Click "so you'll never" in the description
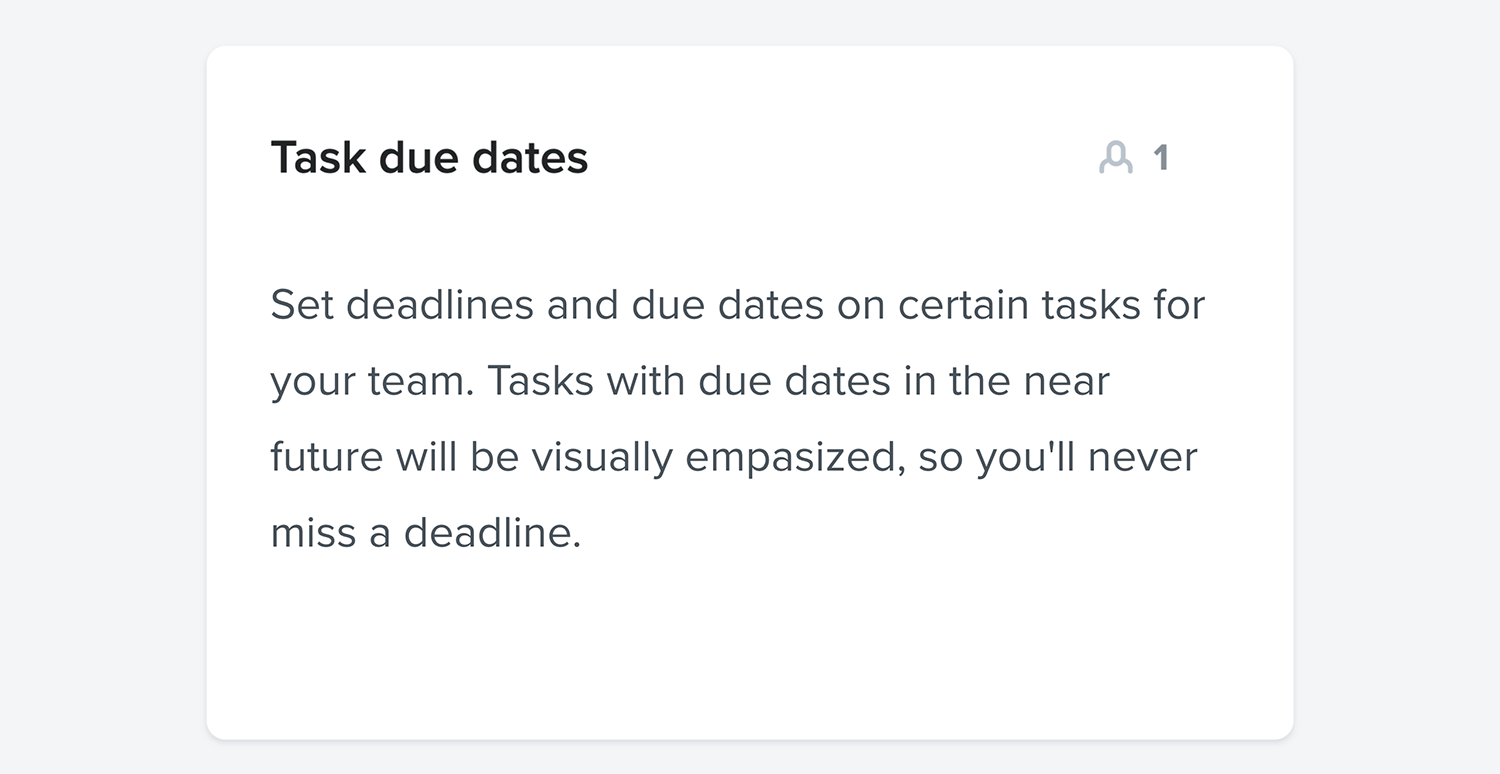 click(x=1059, y=459)
